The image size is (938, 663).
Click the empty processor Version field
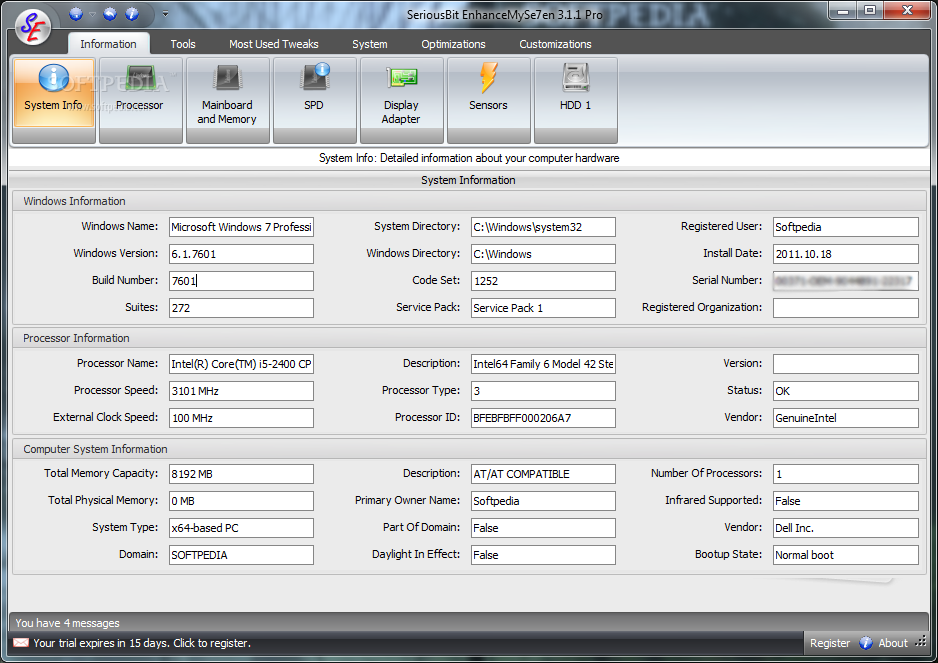point(846,364)
